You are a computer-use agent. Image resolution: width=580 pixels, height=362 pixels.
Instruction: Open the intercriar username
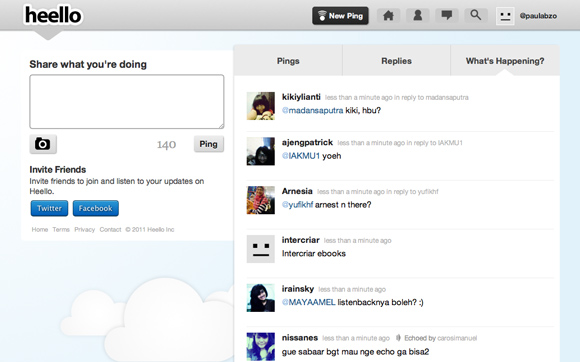pyautogui.click(x=301, y=240)
